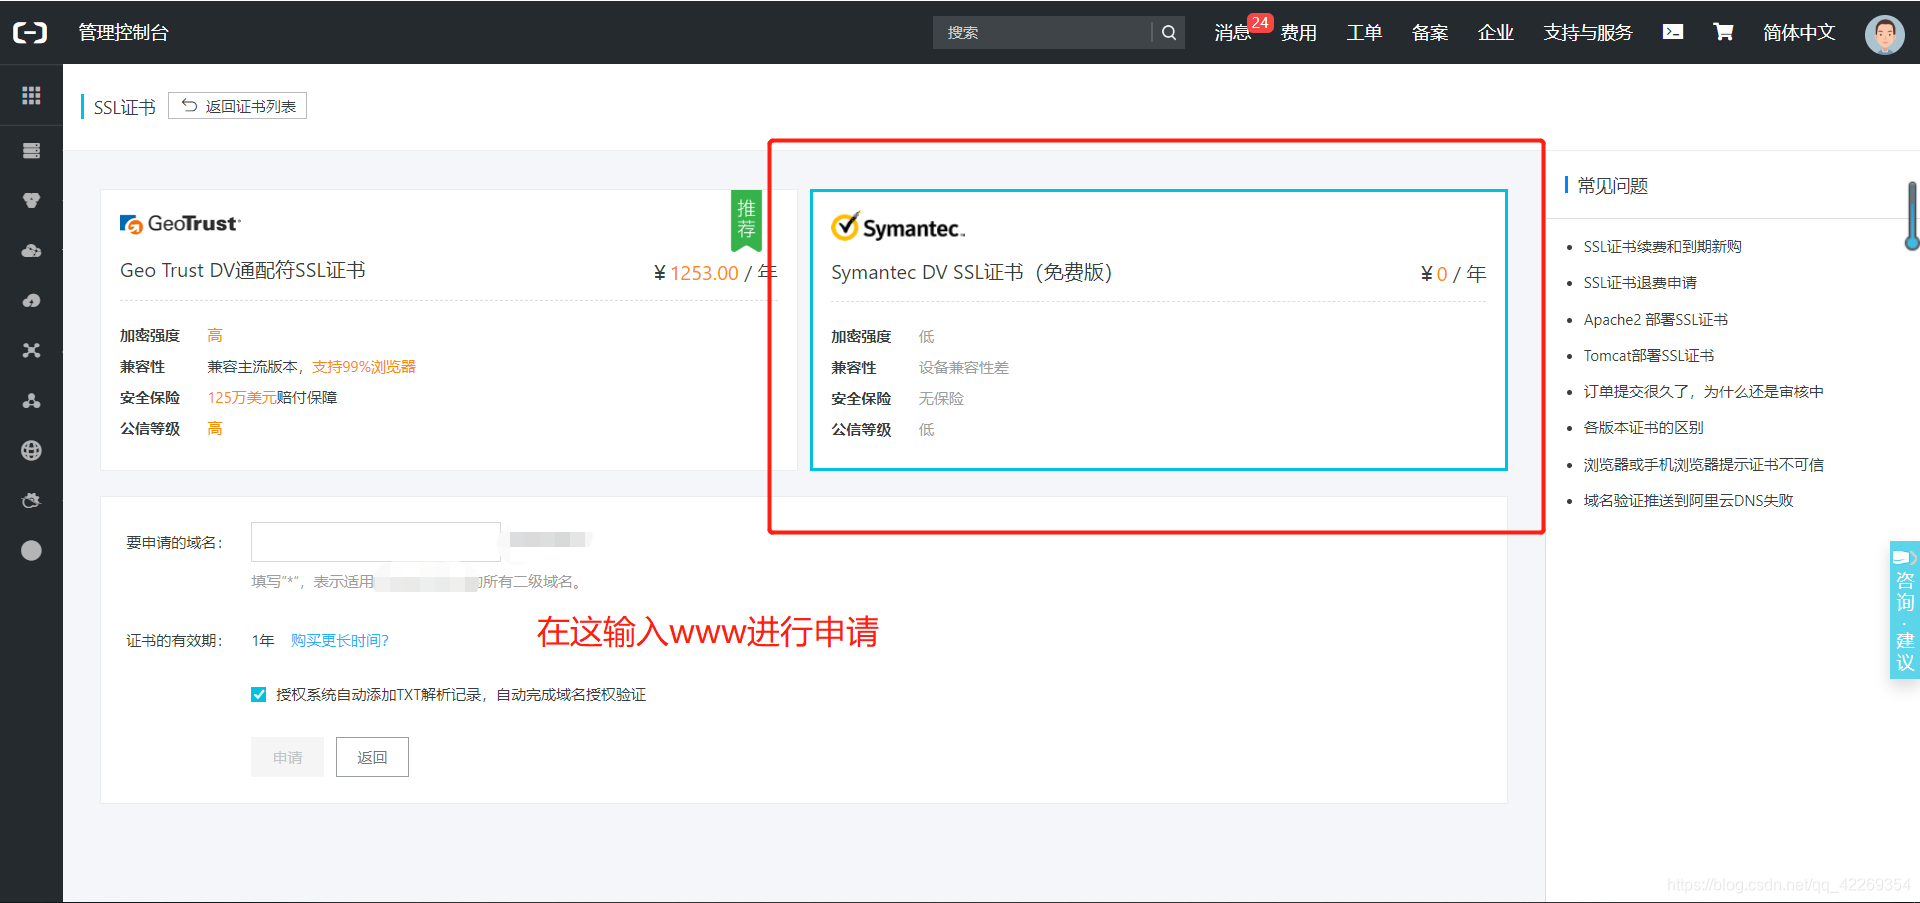Click the disabled 申请 apply button
Viewport: 1920px width, 903px height.
point(287,757)
